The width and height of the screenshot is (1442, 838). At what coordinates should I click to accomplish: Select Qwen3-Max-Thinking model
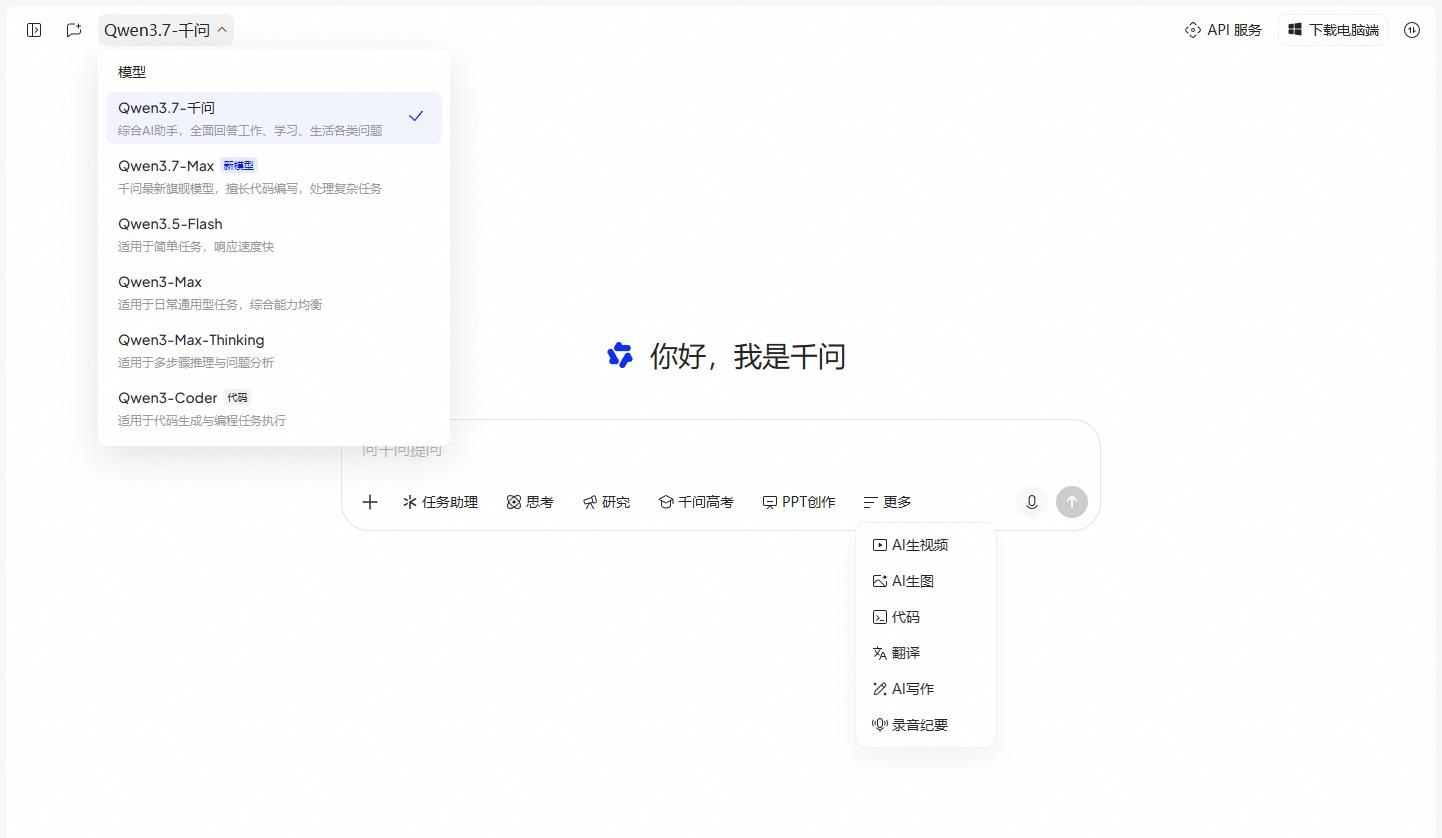tap(274, 350)
